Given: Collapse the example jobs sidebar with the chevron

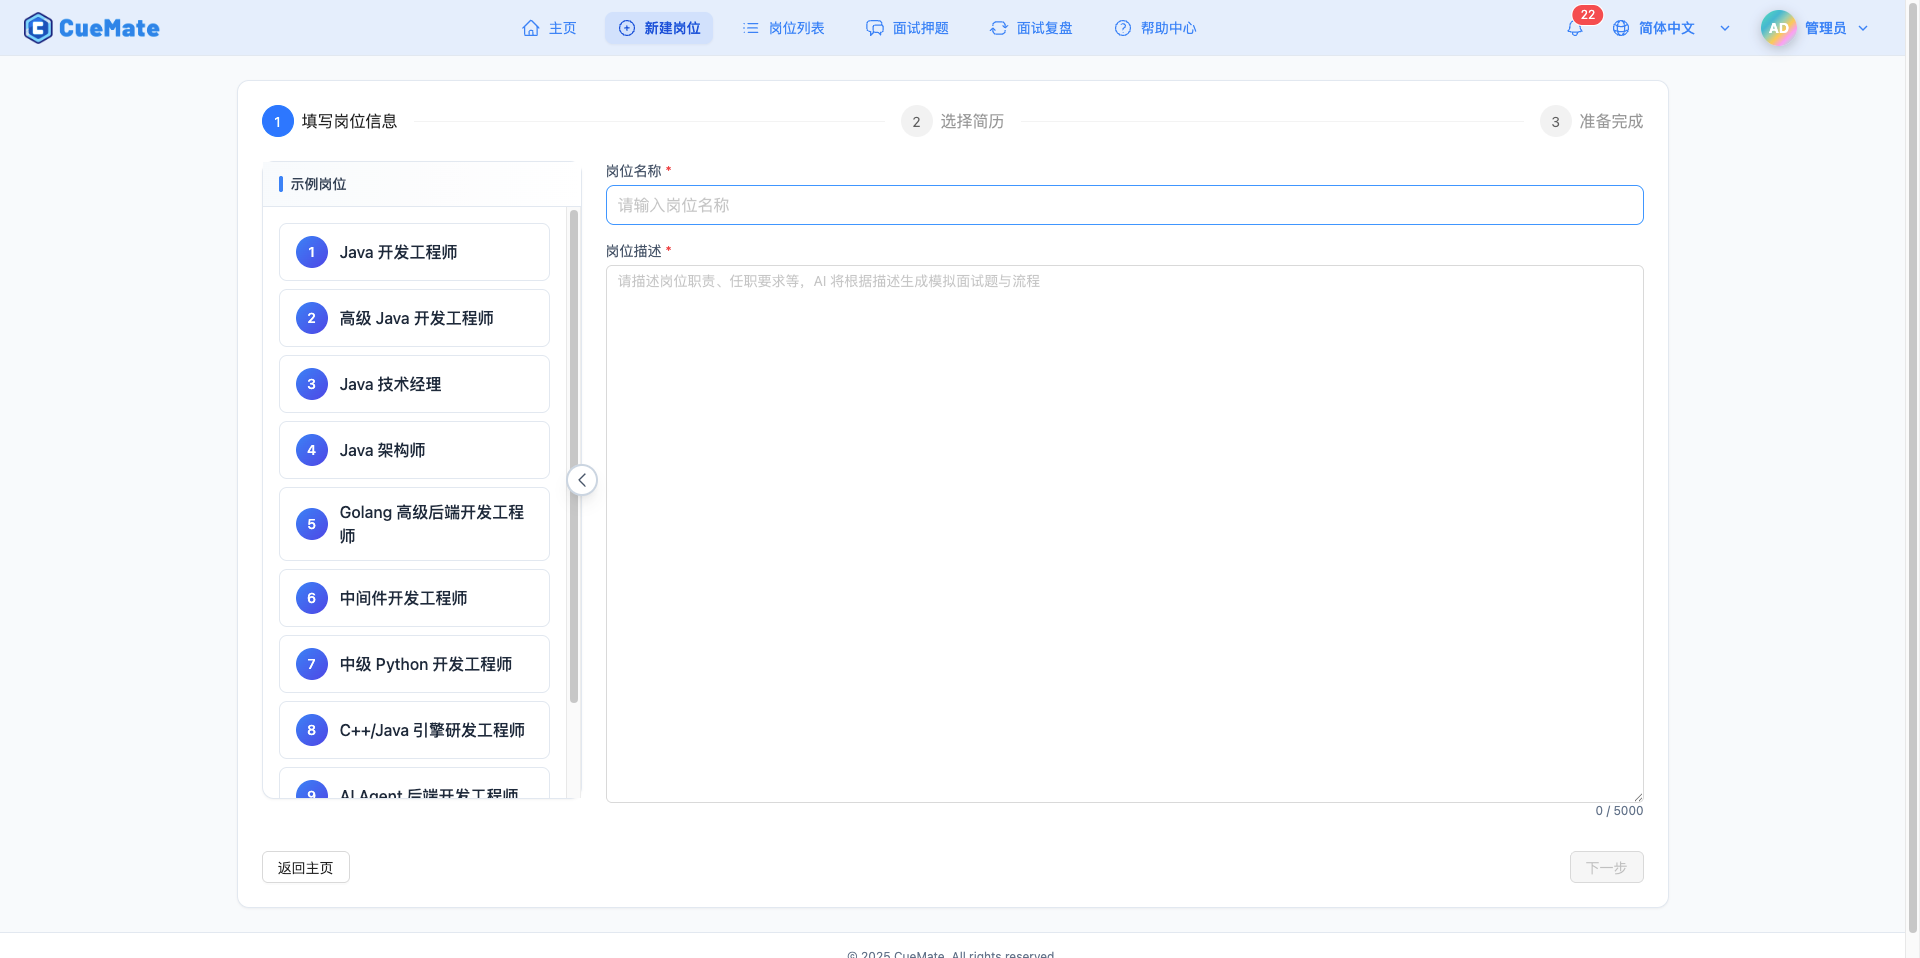Looking at the screenshot, I should coord(582,480).
